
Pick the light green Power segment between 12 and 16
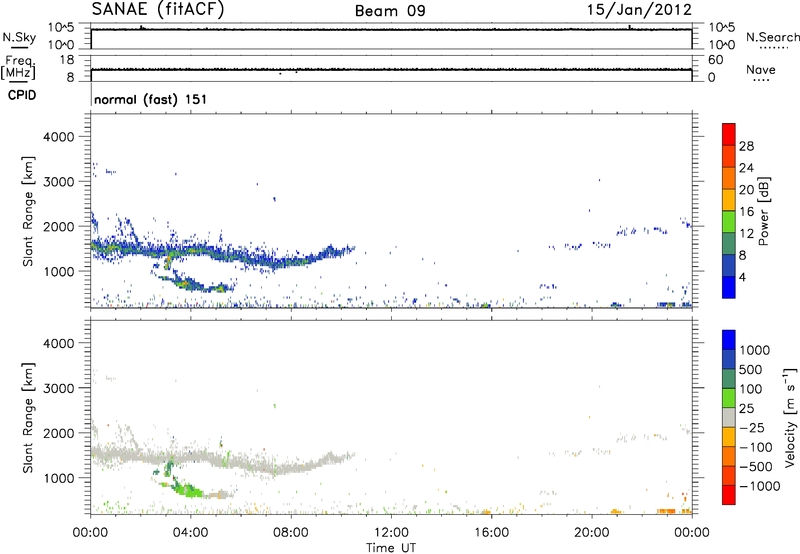[729, 222]
